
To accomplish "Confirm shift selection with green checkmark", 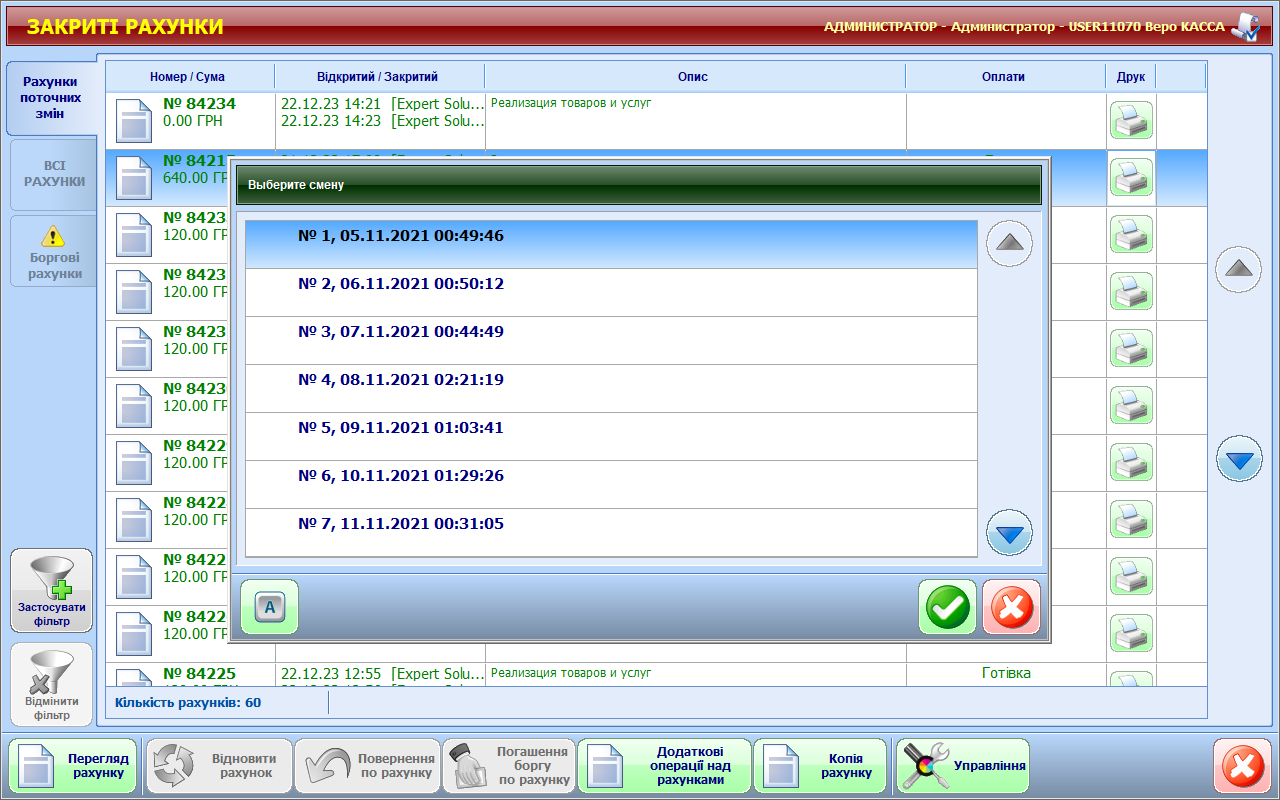I will pos(947,607).
